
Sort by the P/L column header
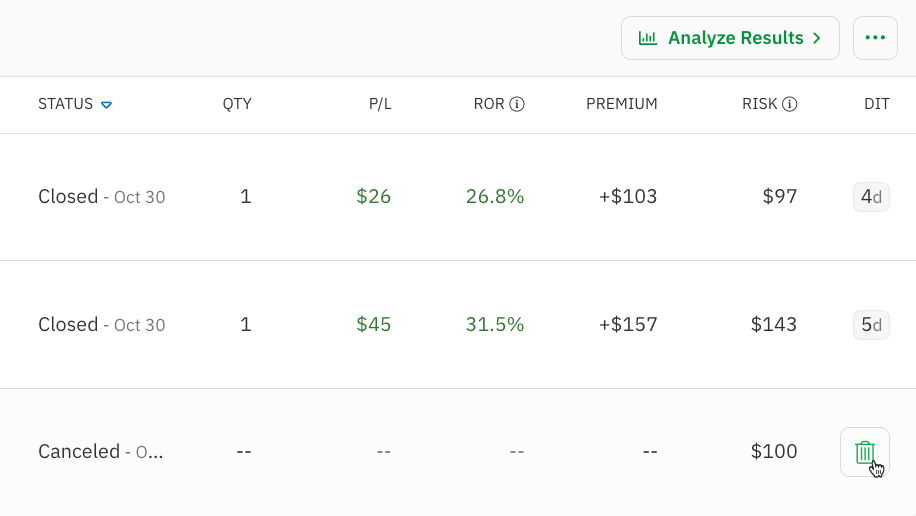379,104
